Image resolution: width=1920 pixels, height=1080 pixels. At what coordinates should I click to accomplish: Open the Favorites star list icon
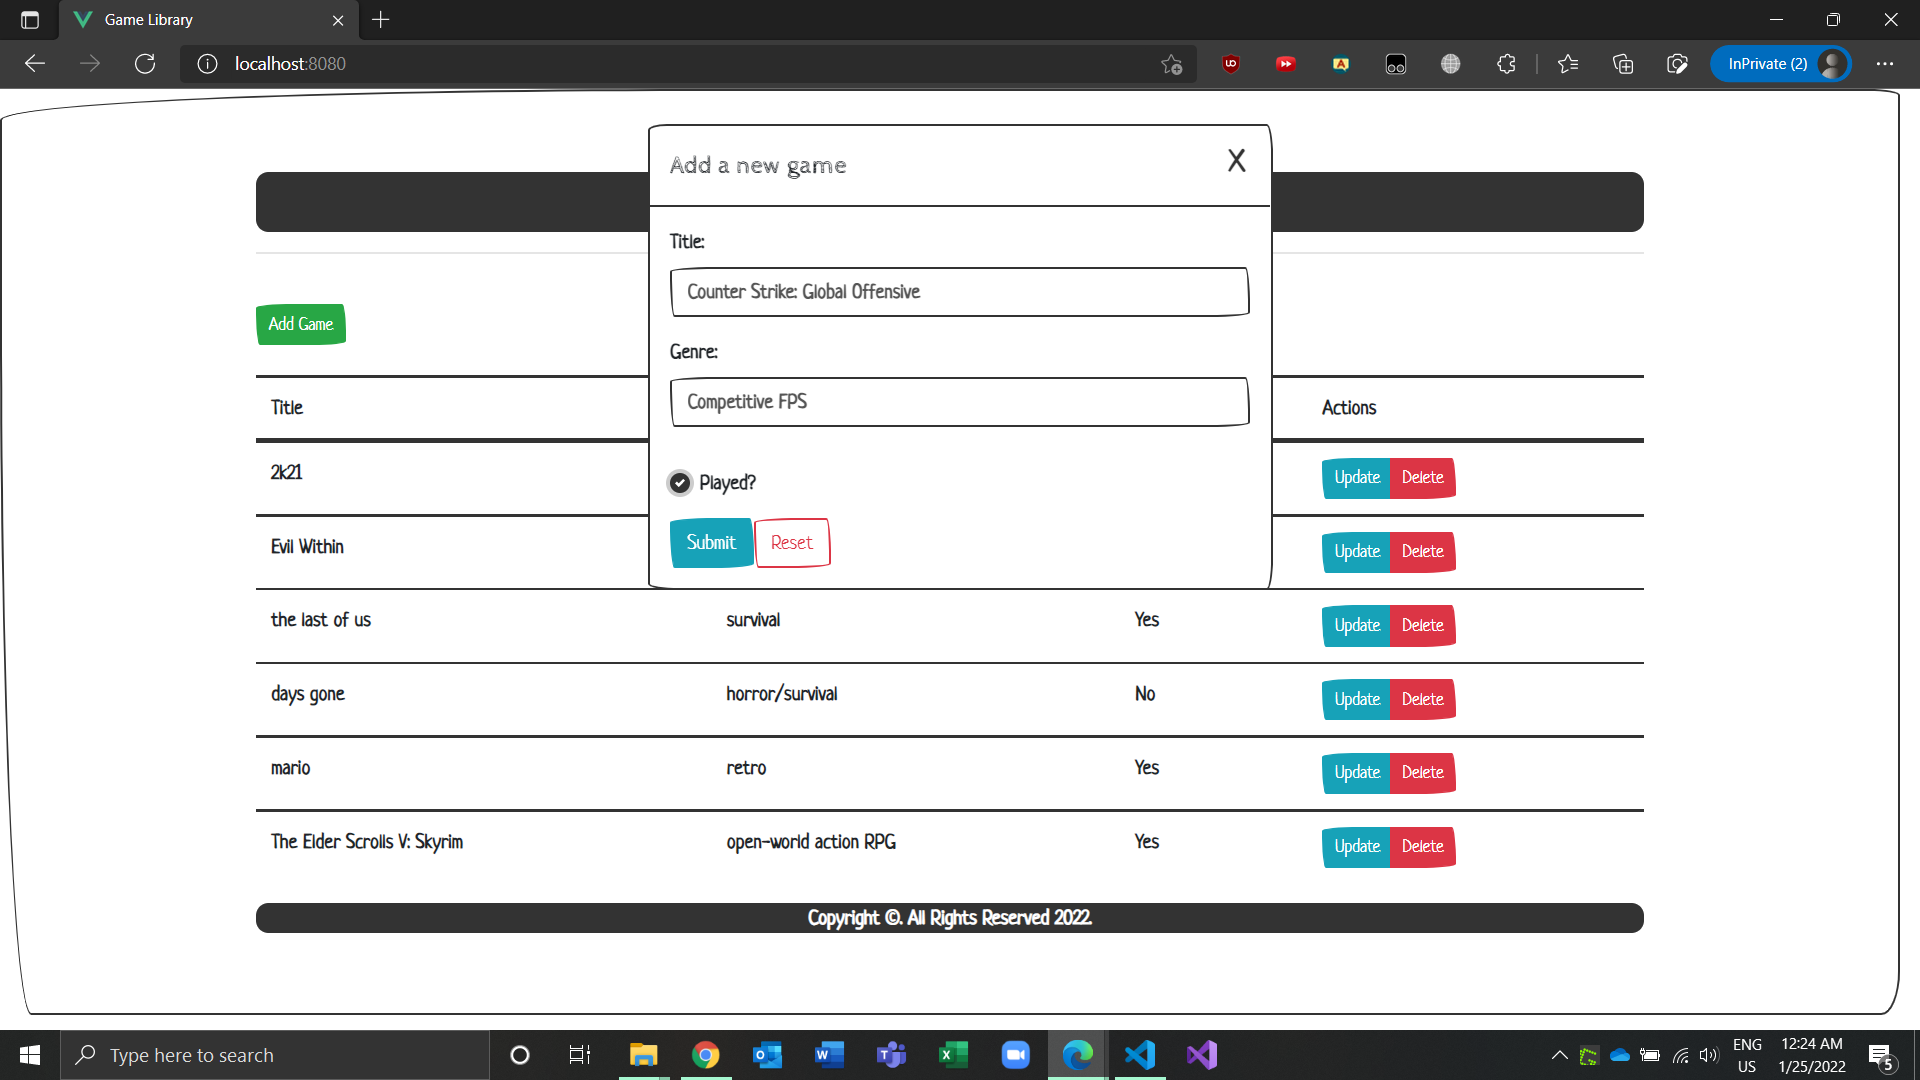(1567, 64)
